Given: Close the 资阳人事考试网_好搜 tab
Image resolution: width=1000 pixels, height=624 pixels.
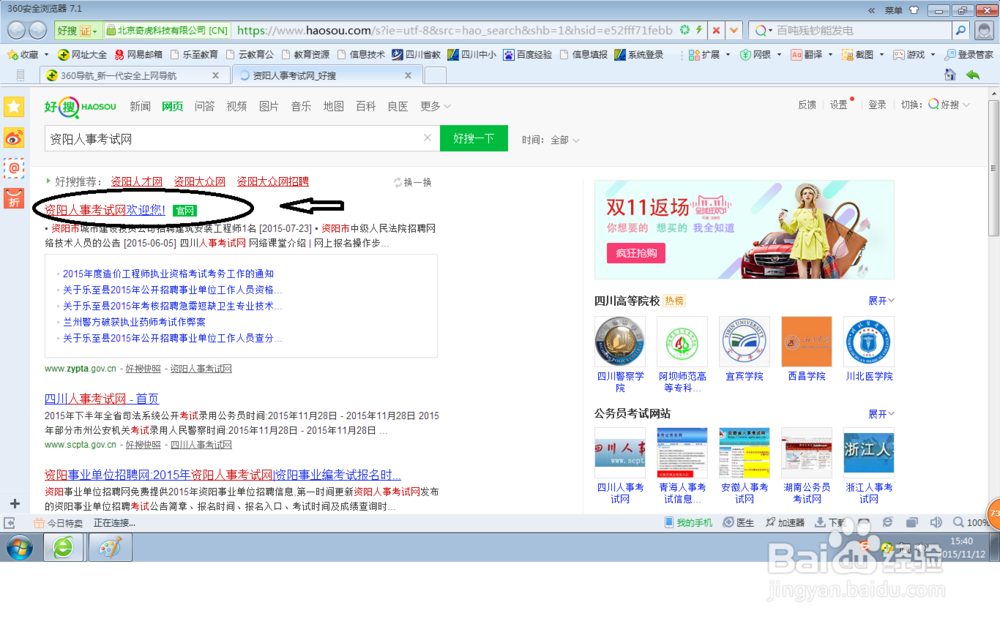Looking at the screenshot, I should click(408, 75).
